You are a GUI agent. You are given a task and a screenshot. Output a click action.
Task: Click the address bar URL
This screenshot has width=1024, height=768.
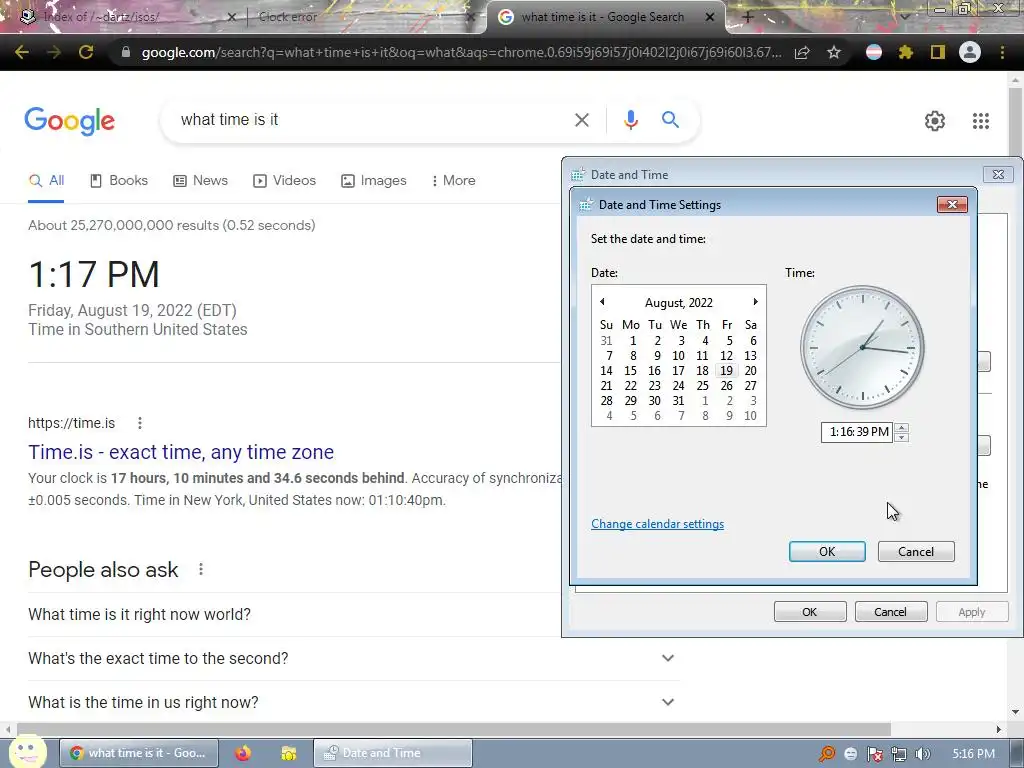[461, 52]
